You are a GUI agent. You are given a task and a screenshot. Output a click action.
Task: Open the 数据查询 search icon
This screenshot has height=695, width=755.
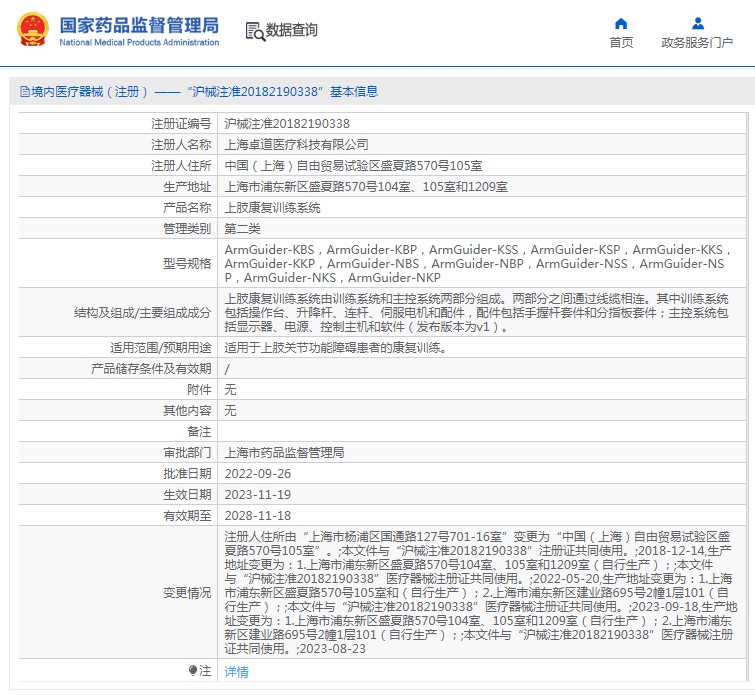coord(255,31)
